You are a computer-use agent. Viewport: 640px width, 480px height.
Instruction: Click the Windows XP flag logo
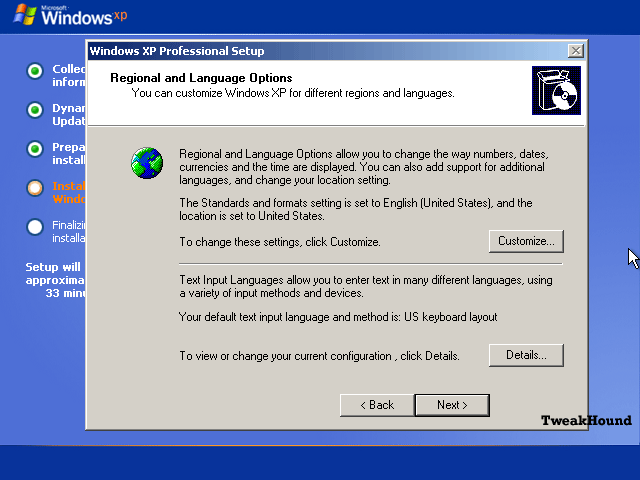(24, 15)
